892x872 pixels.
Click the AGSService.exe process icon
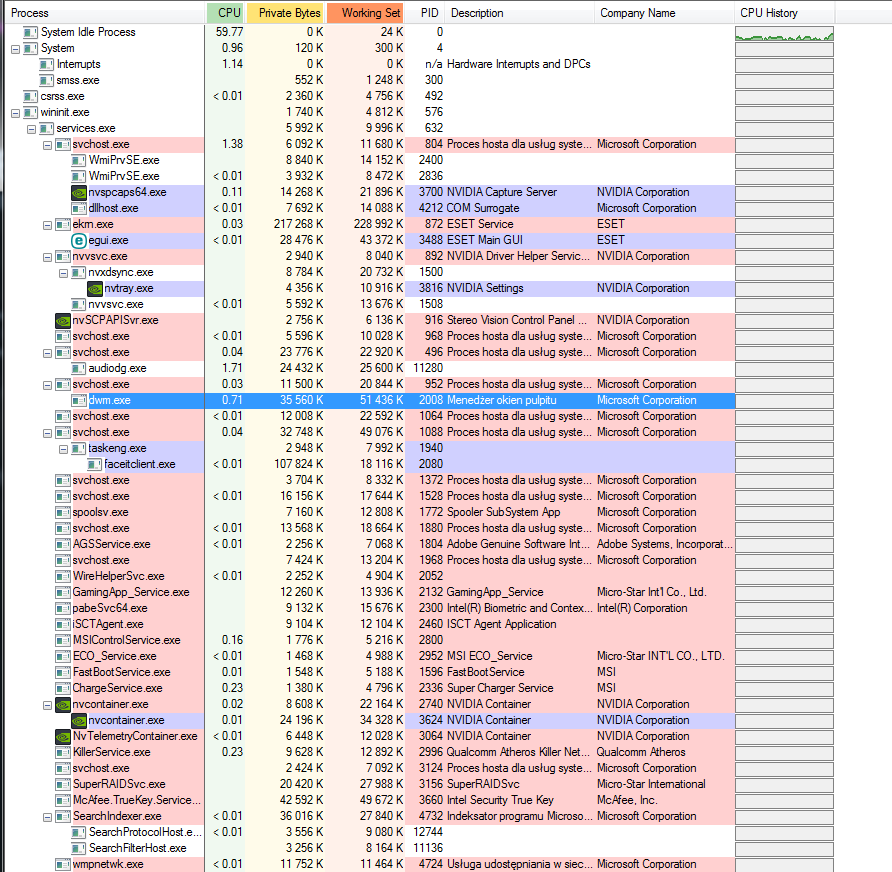point(63,544)
